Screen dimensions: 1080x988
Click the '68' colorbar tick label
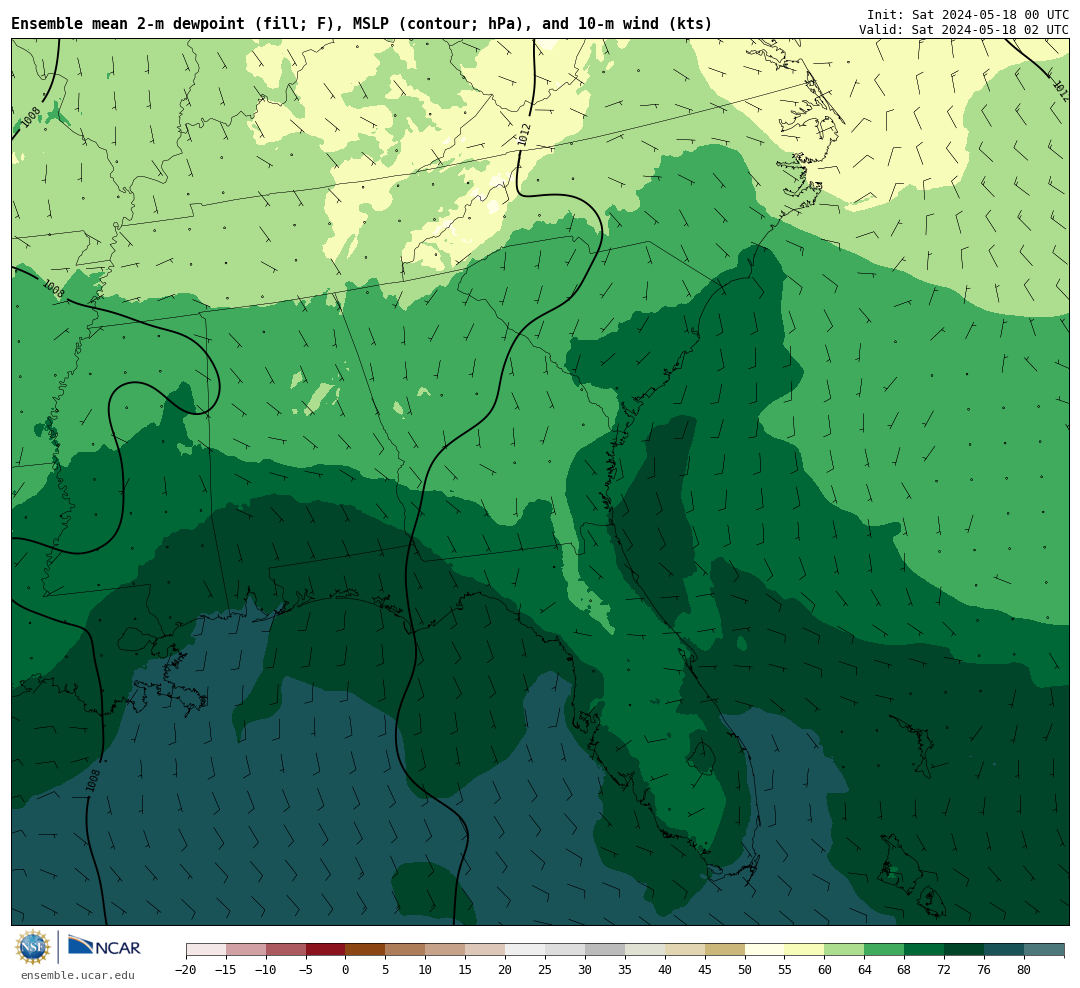pyautogui.click(x=904, y=970)
